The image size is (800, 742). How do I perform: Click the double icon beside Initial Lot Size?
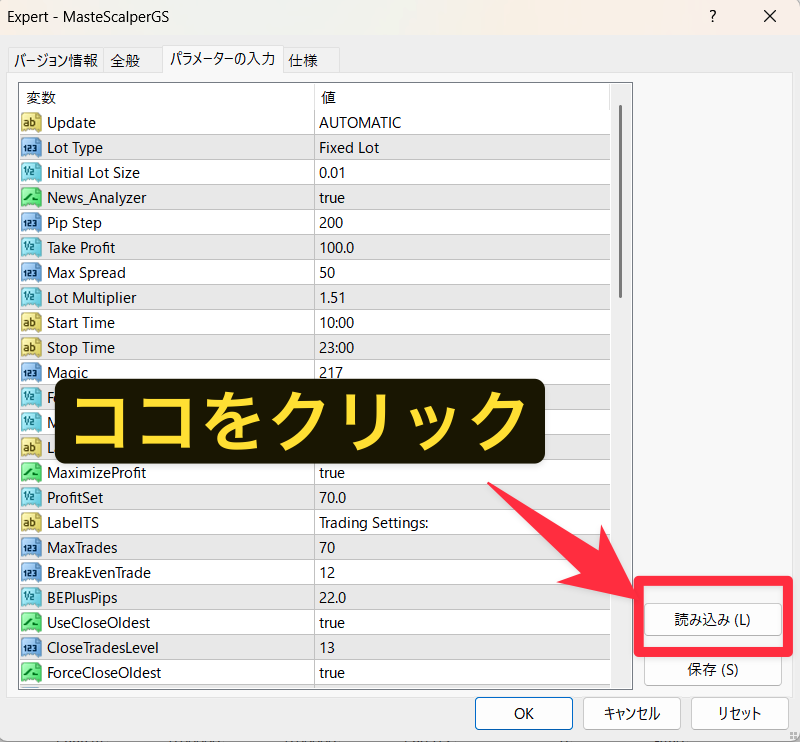click(x=31, y=172)
